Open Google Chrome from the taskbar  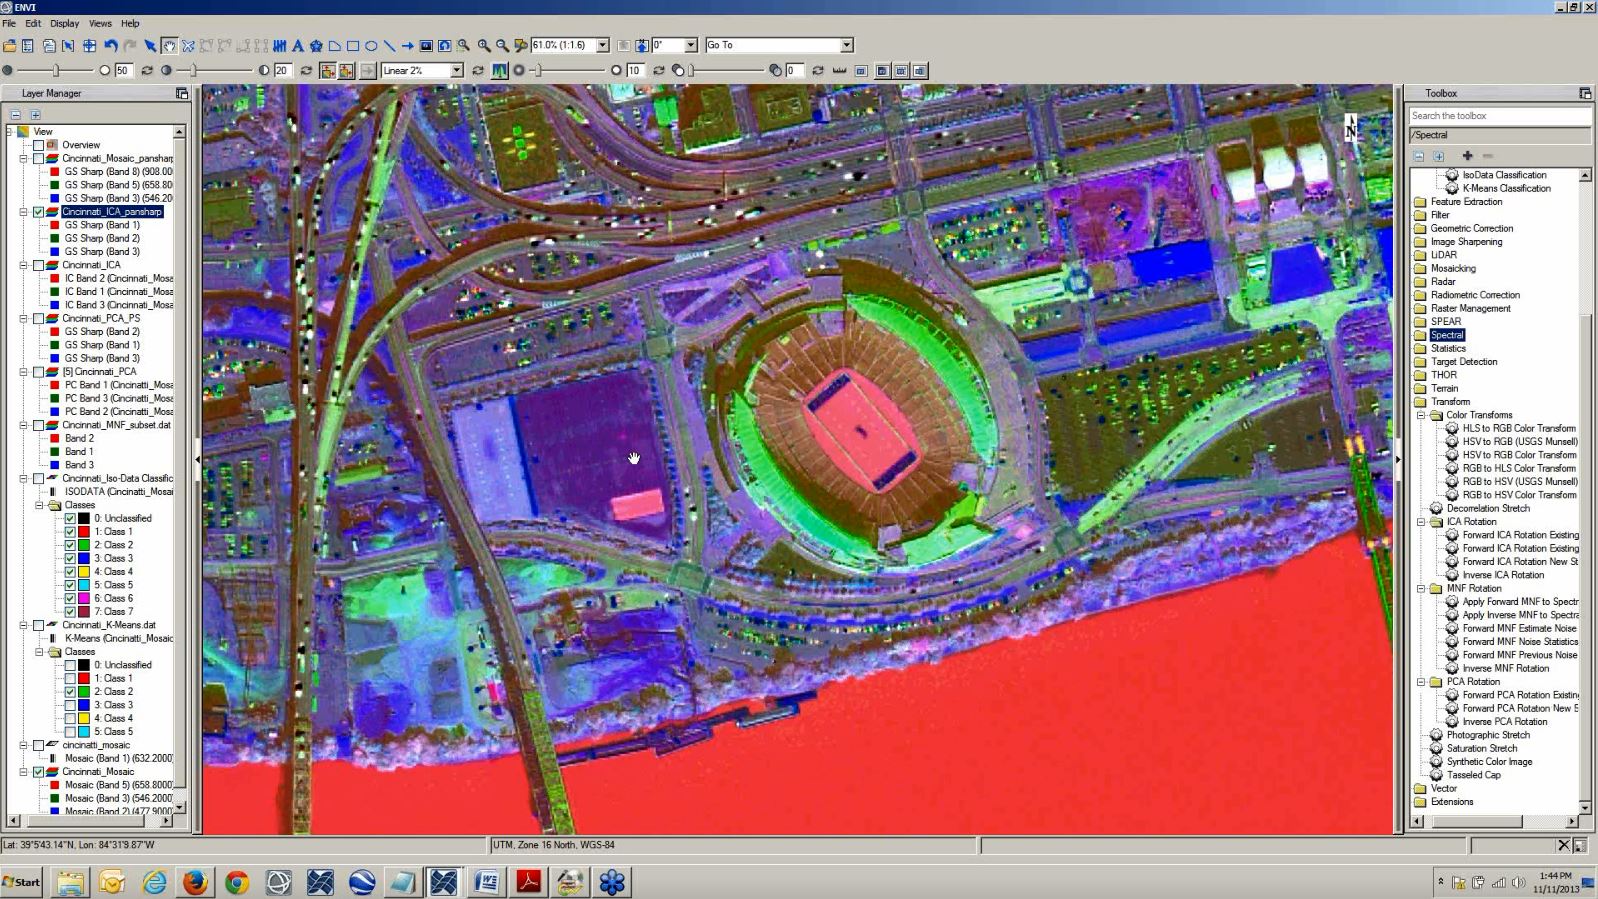click(237, 882)
